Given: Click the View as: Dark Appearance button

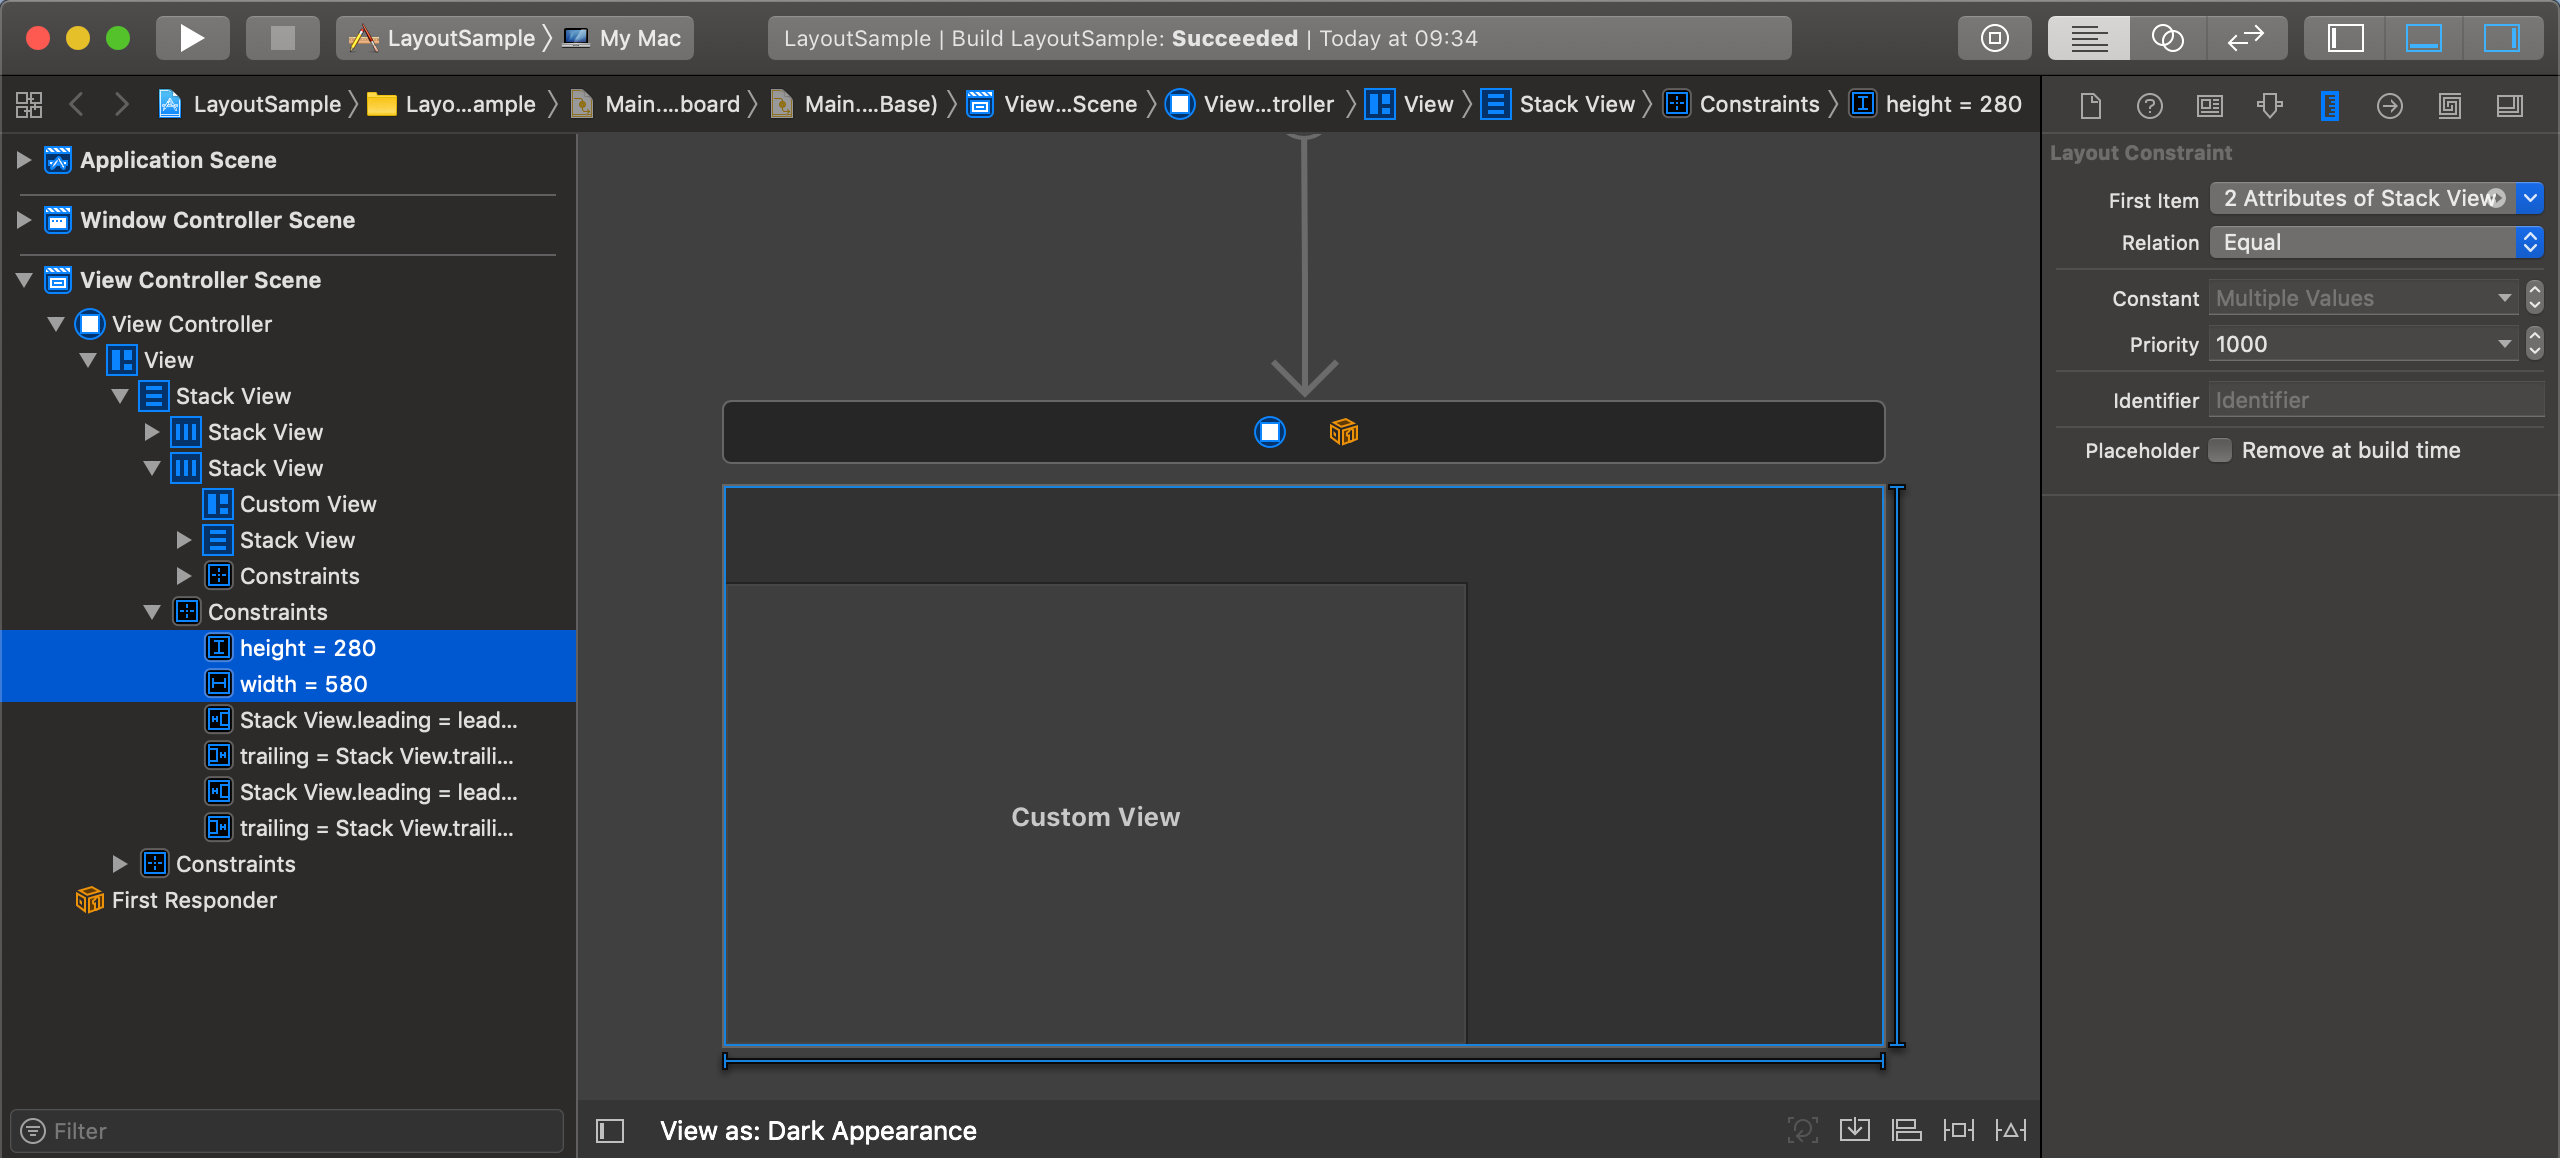Looking at the screenshot, I should pyautogui.click(x=818, y=1130).
